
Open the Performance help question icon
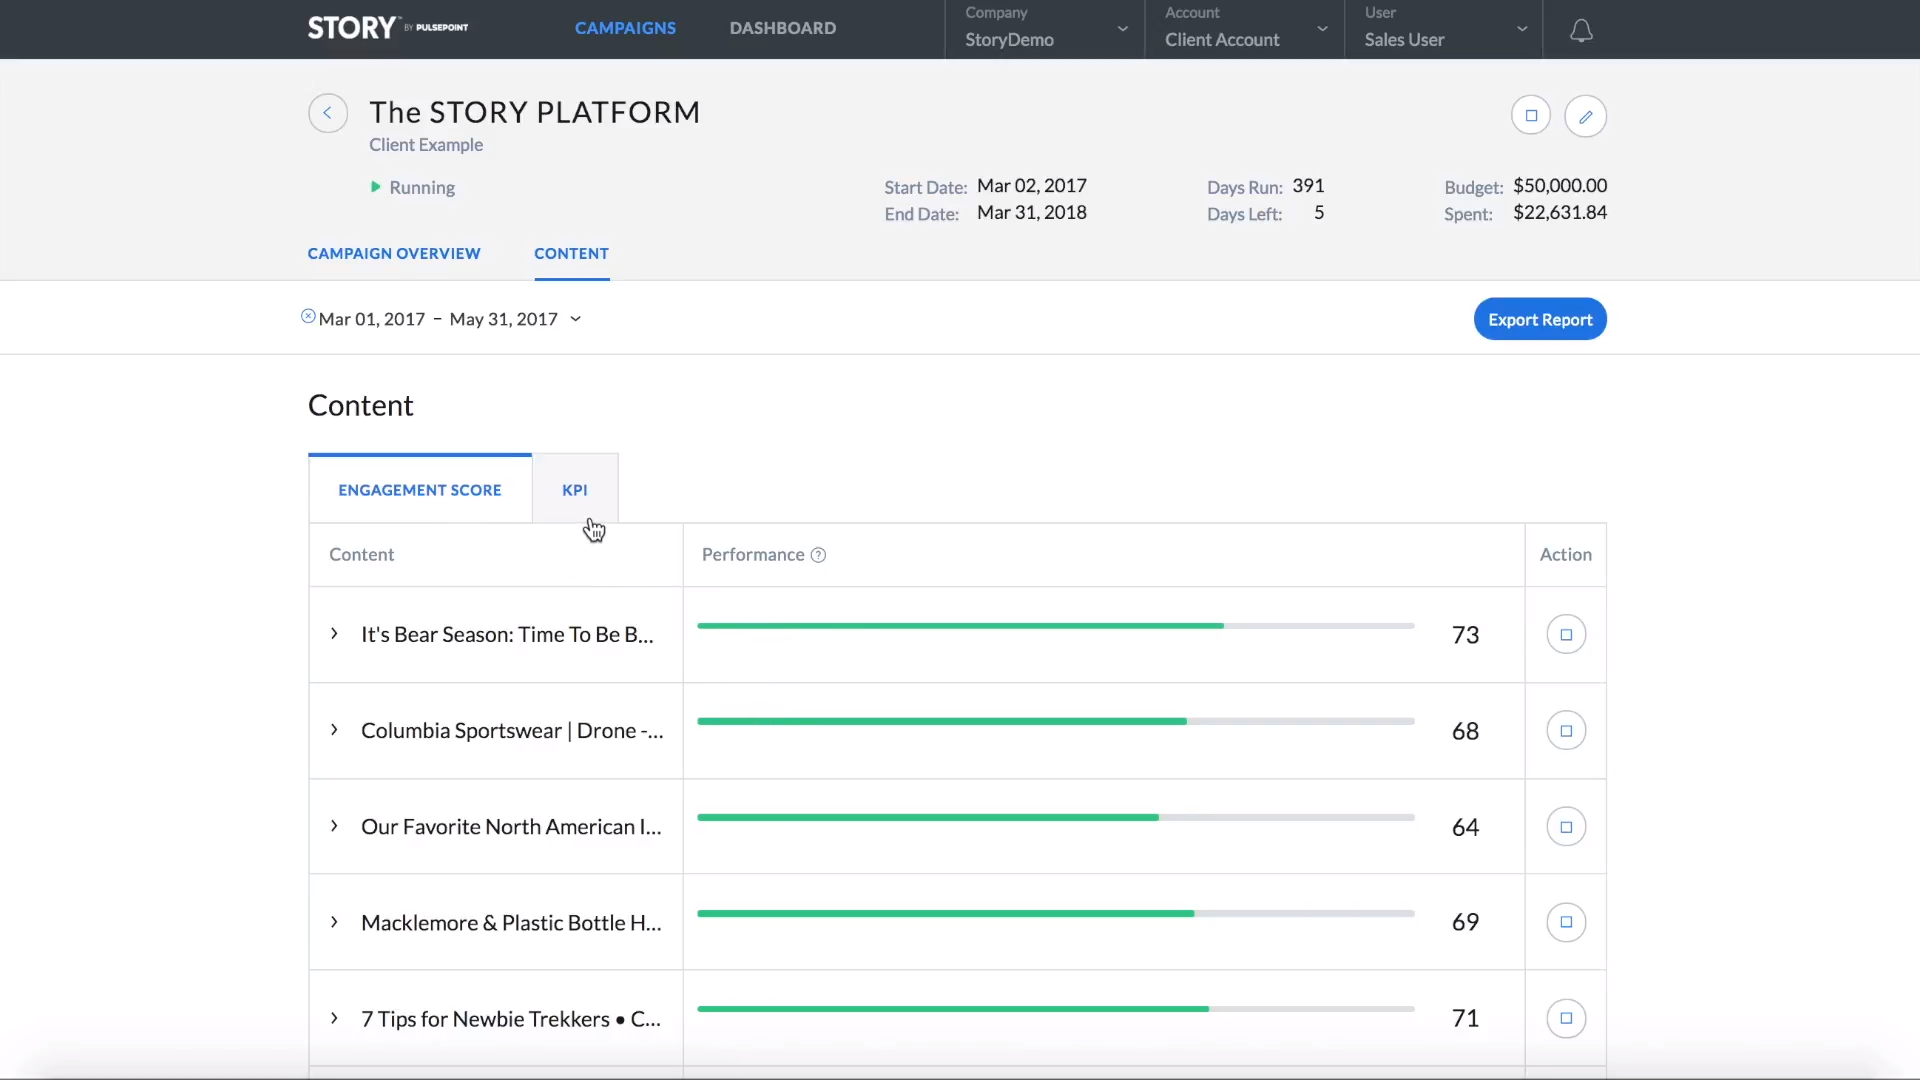(x=818, y=555)
